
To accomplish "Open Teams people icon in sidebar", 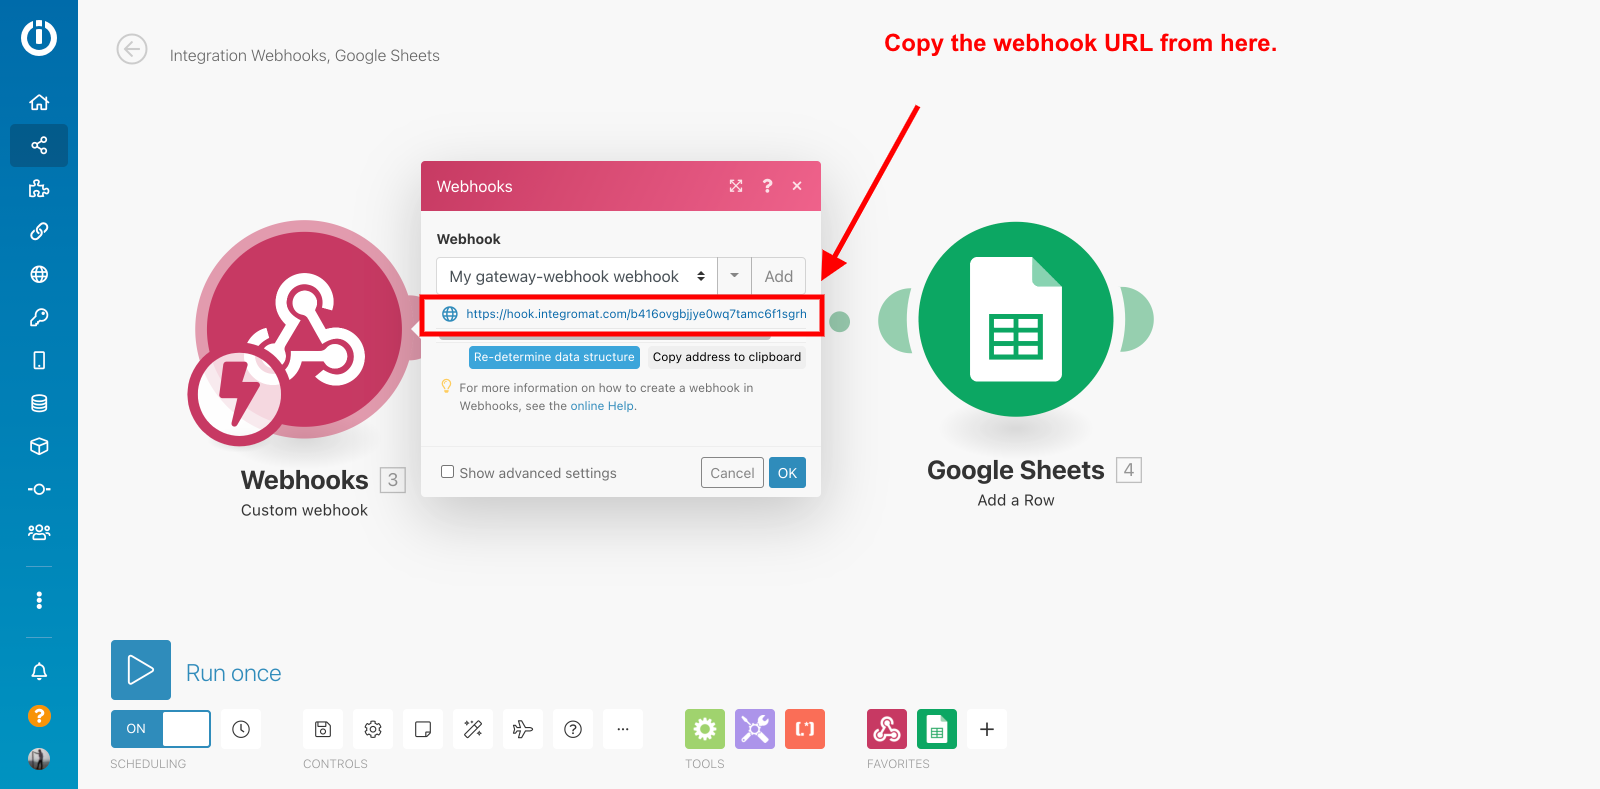I will [x=39, y=532].
